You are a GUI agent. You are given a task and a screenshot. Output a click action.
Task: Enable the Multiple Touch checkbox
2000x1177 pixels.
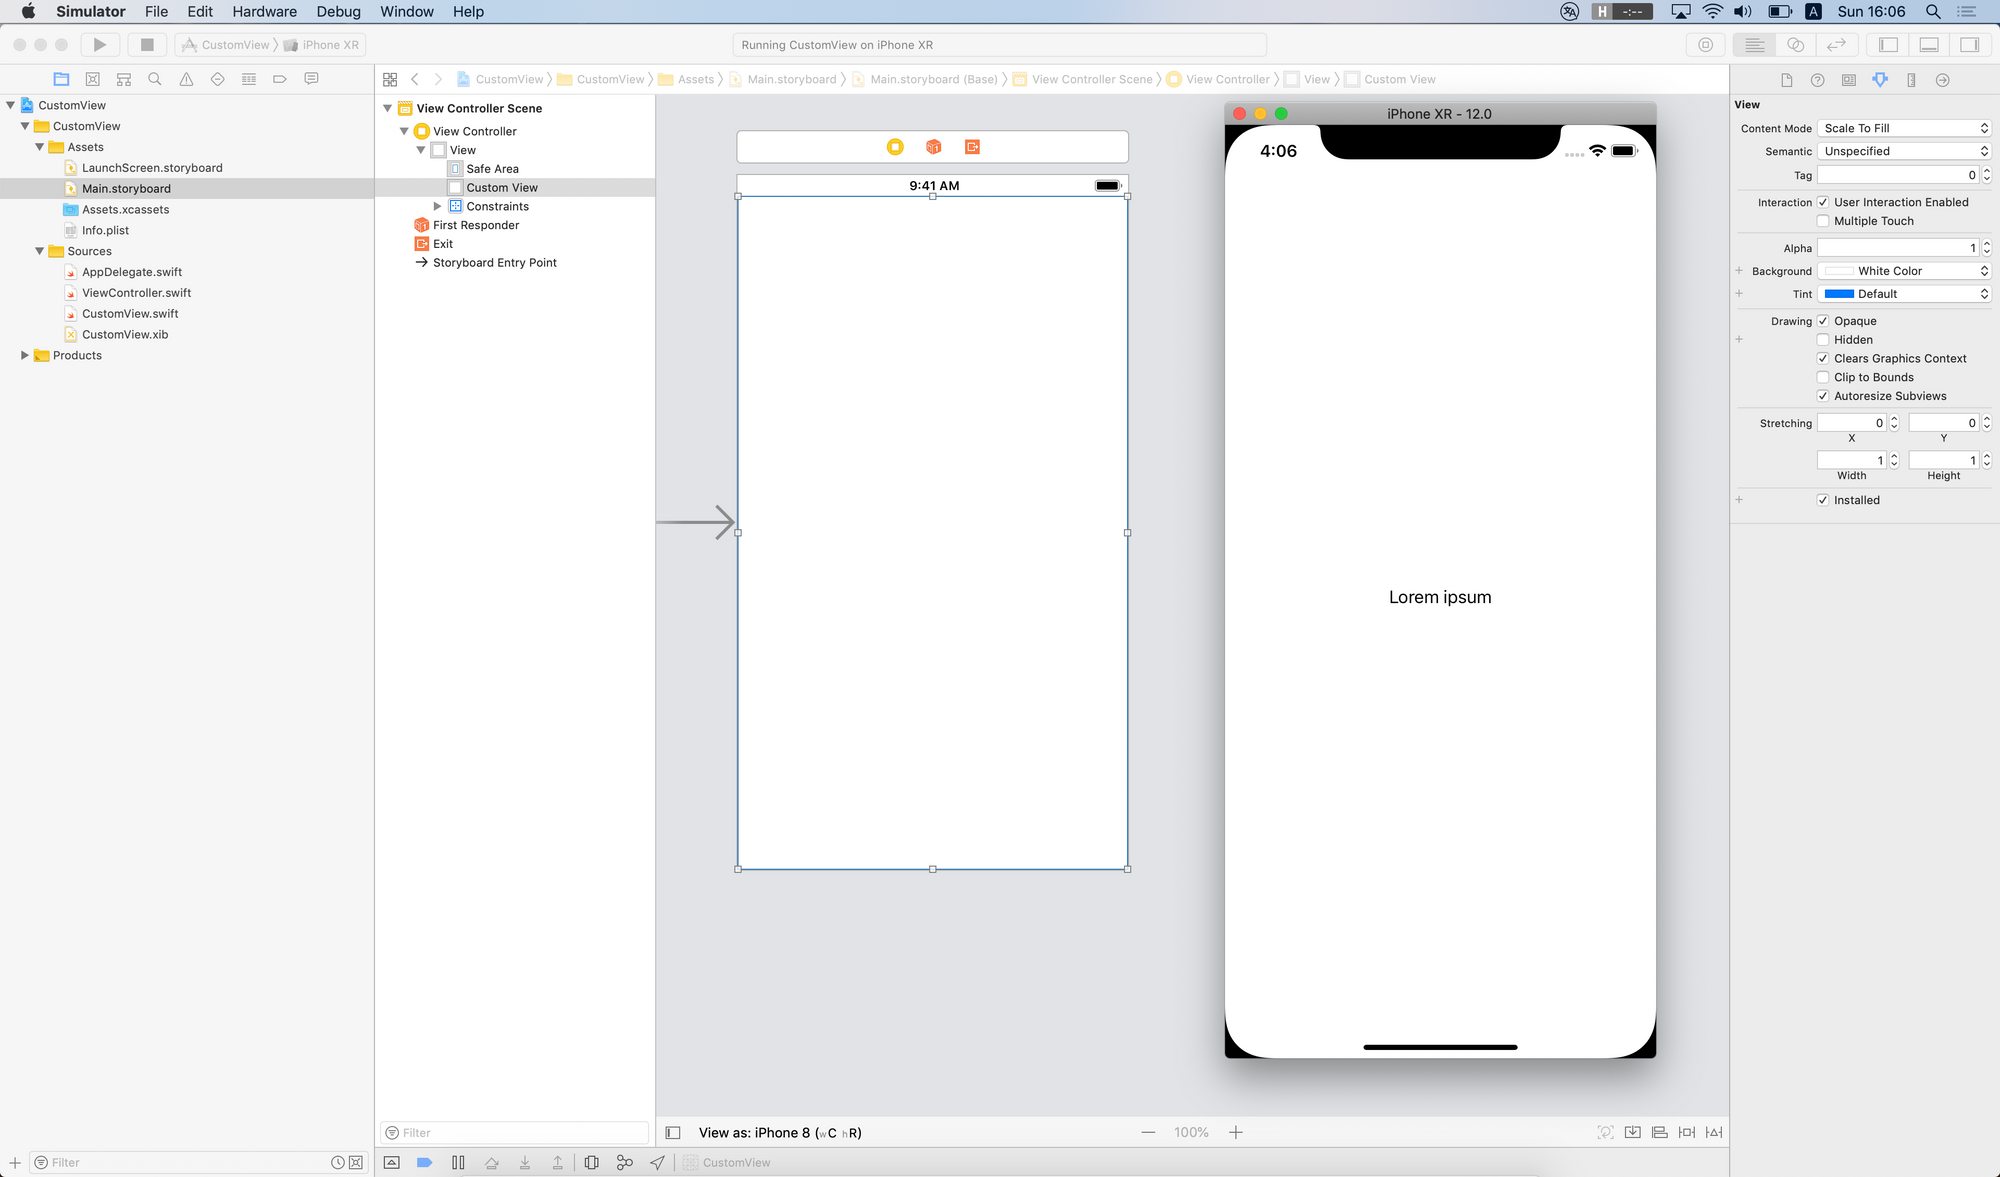[x=1823, y=221]
